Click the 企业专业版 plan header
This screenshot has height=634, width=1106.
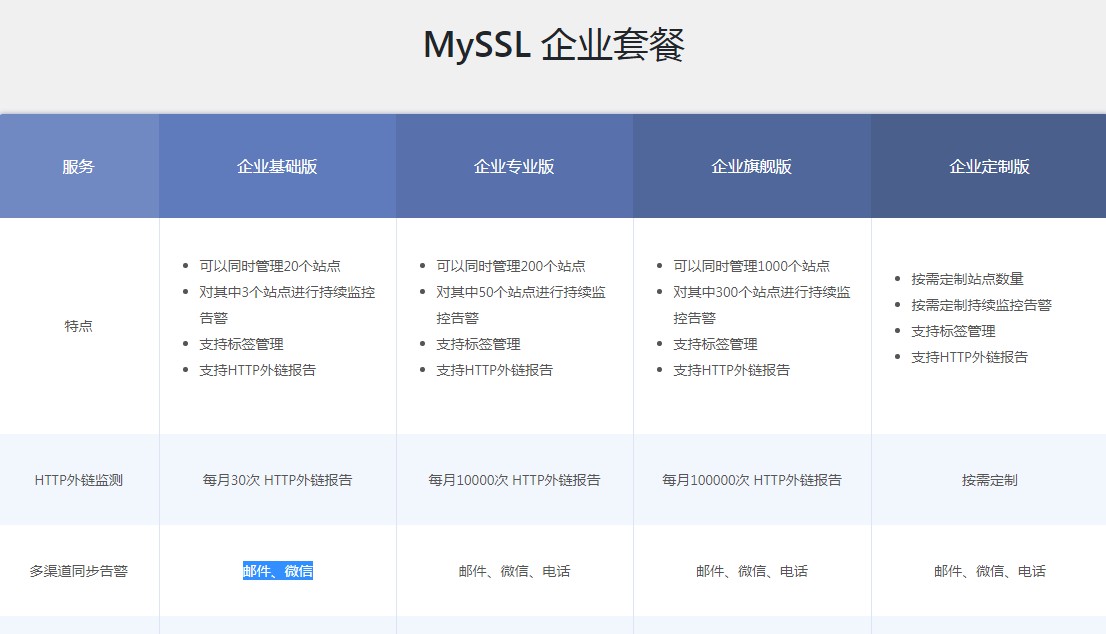tap(514, 166)
